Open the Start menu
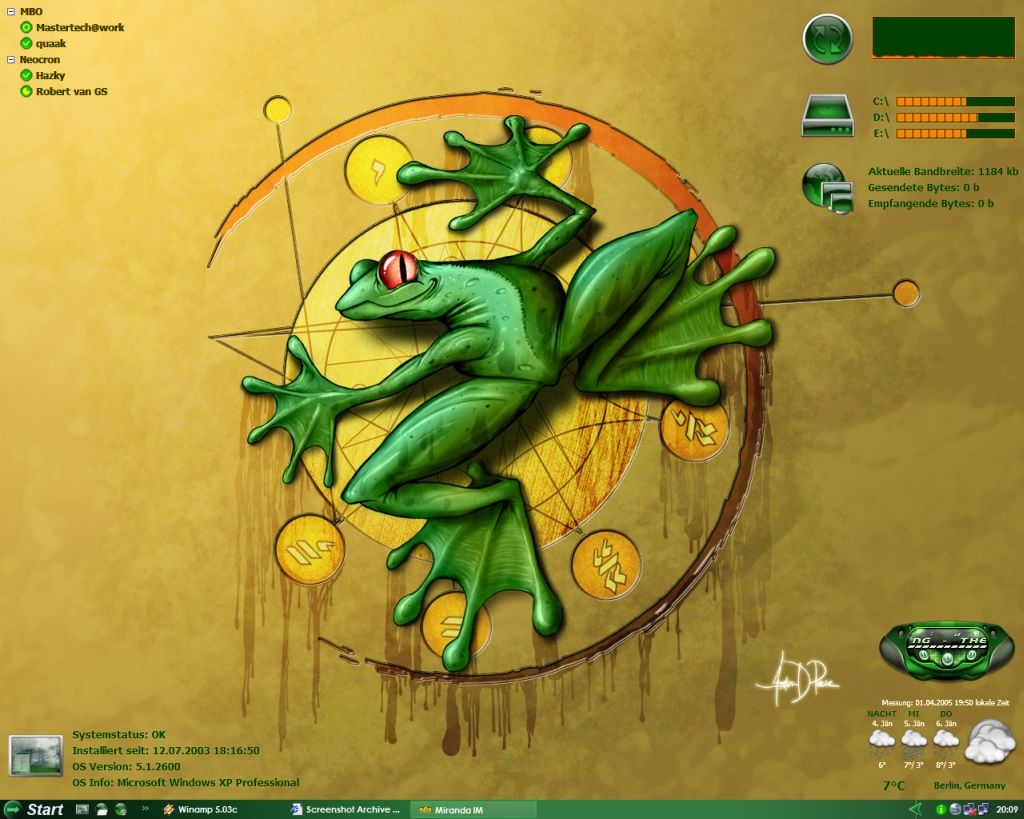This screenshot has height=819, width=1024. click(34, 810)
